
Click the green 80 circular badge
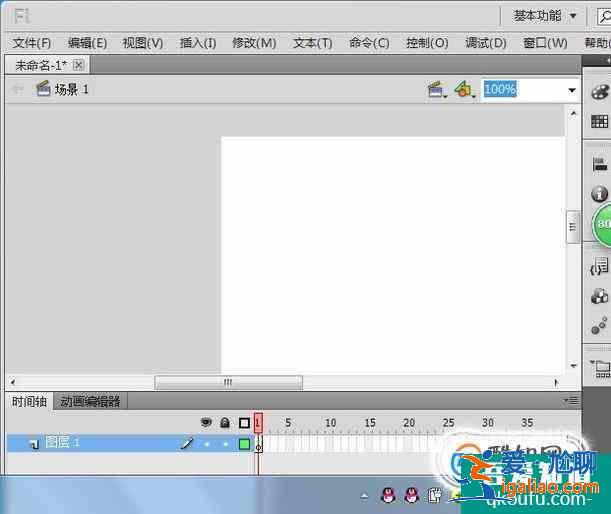pos(602,224)
